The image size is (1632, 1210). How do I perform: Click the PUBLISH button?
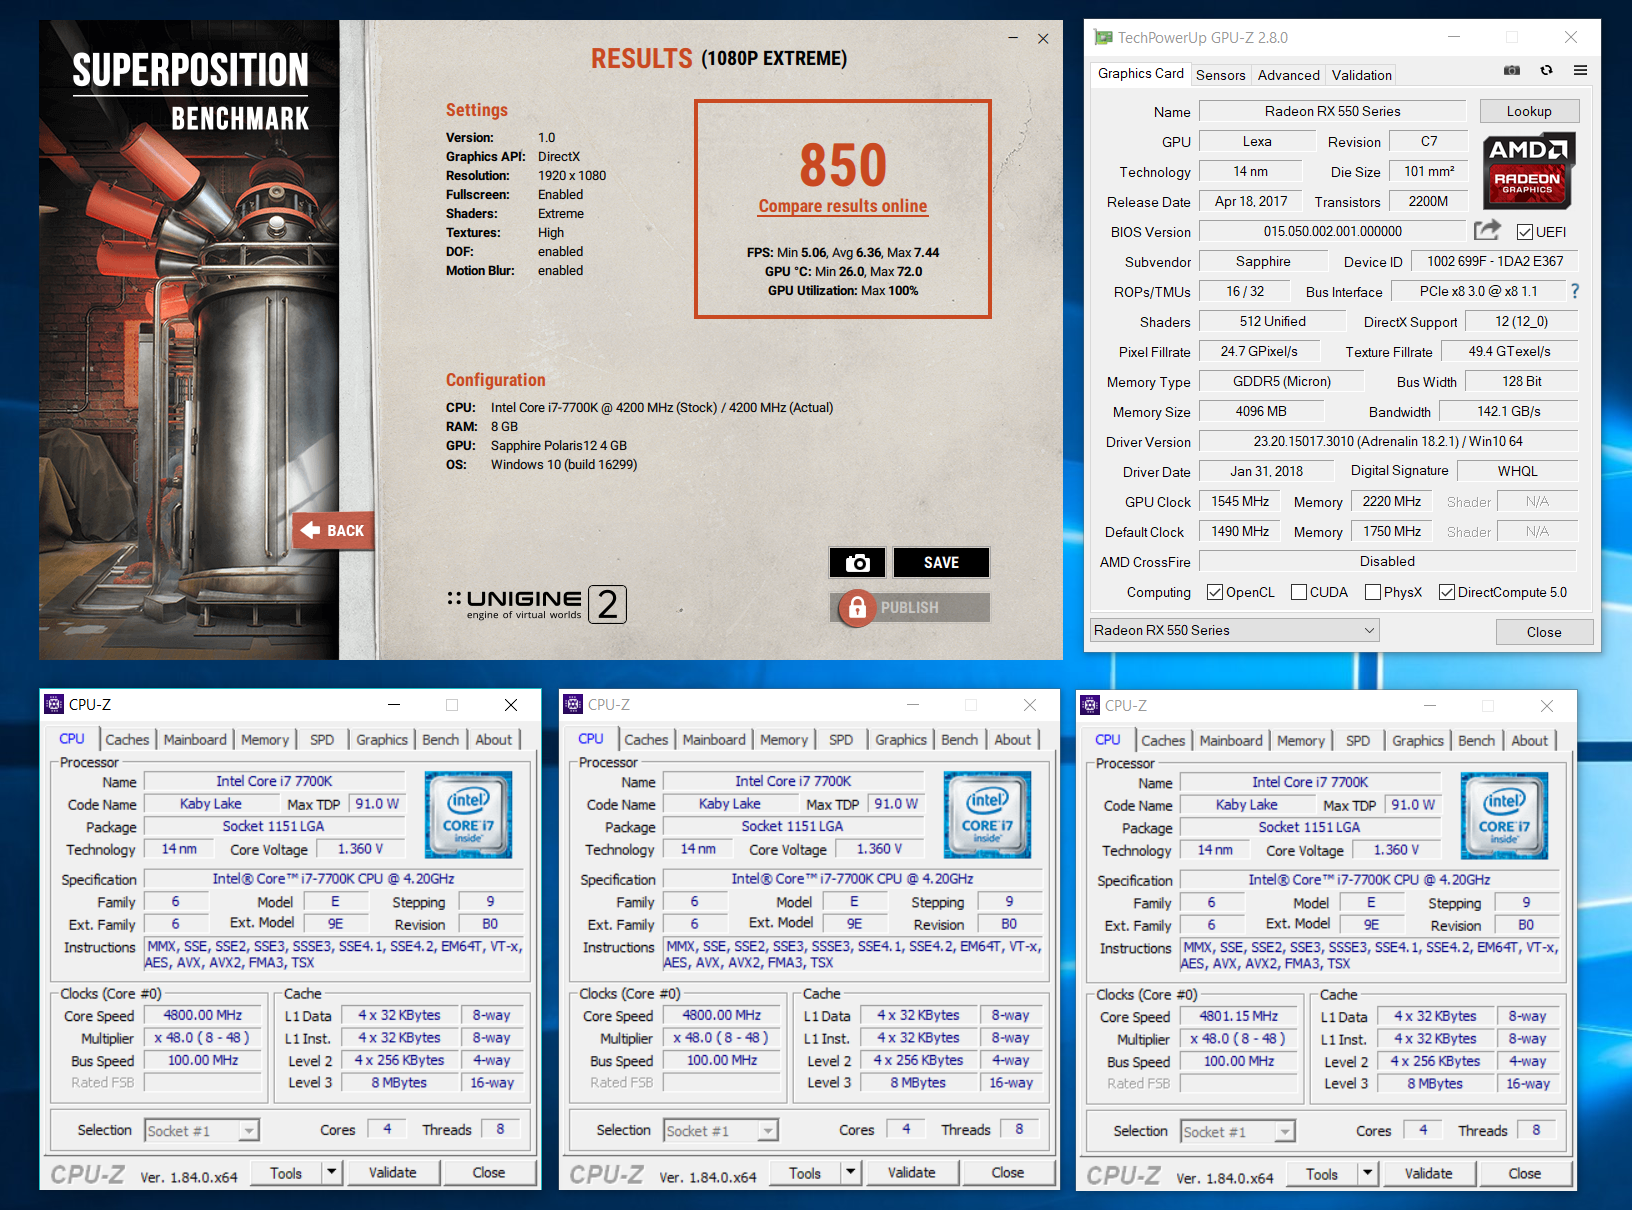click(x=910, y=607)
